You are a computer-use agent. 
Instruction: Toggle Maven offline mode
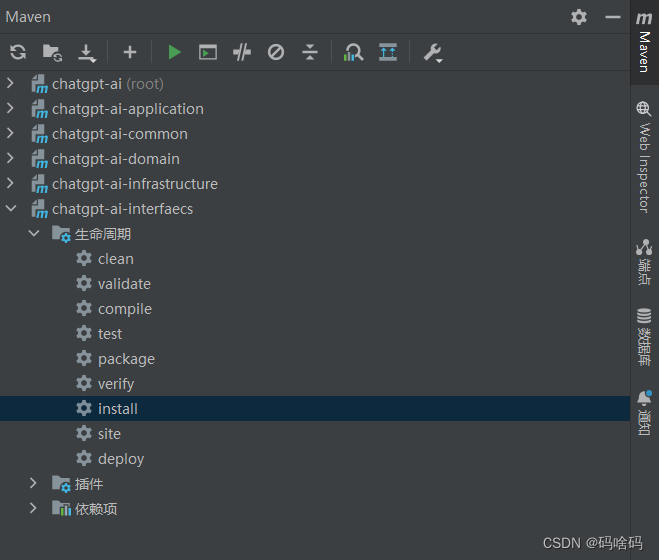pyautogui.click(x=242, y=53)
